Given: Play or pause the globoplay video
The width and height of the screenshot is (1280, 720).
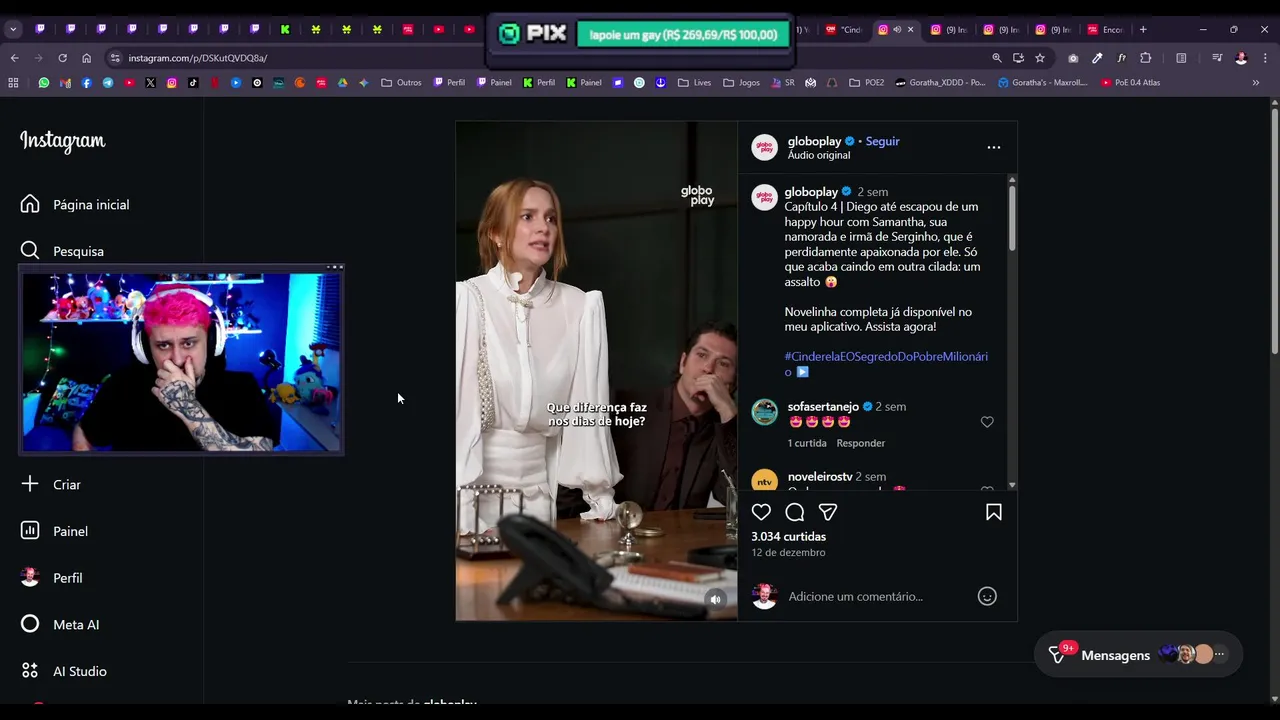Looking at the screenshot, I should pos(596,371).
